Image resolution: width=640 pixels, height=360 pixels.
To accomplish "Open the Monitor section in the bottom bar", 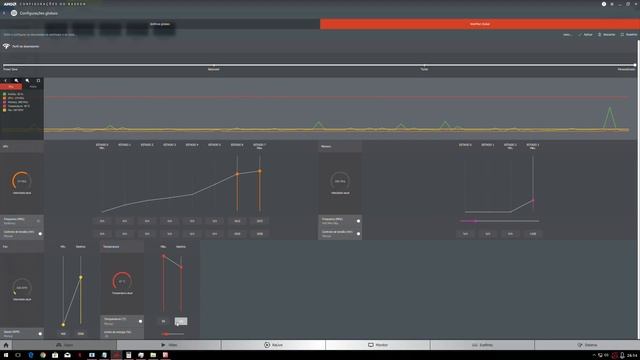I will click(378, 345).
